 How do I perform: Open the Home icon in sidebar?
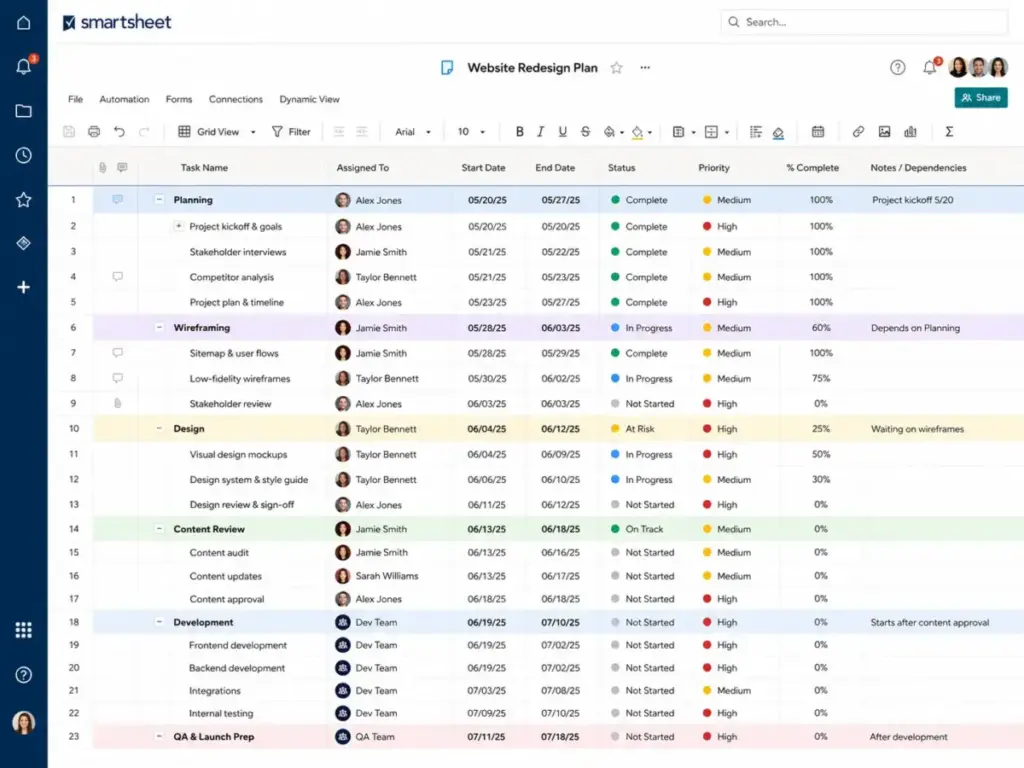[x=24, y=23]
